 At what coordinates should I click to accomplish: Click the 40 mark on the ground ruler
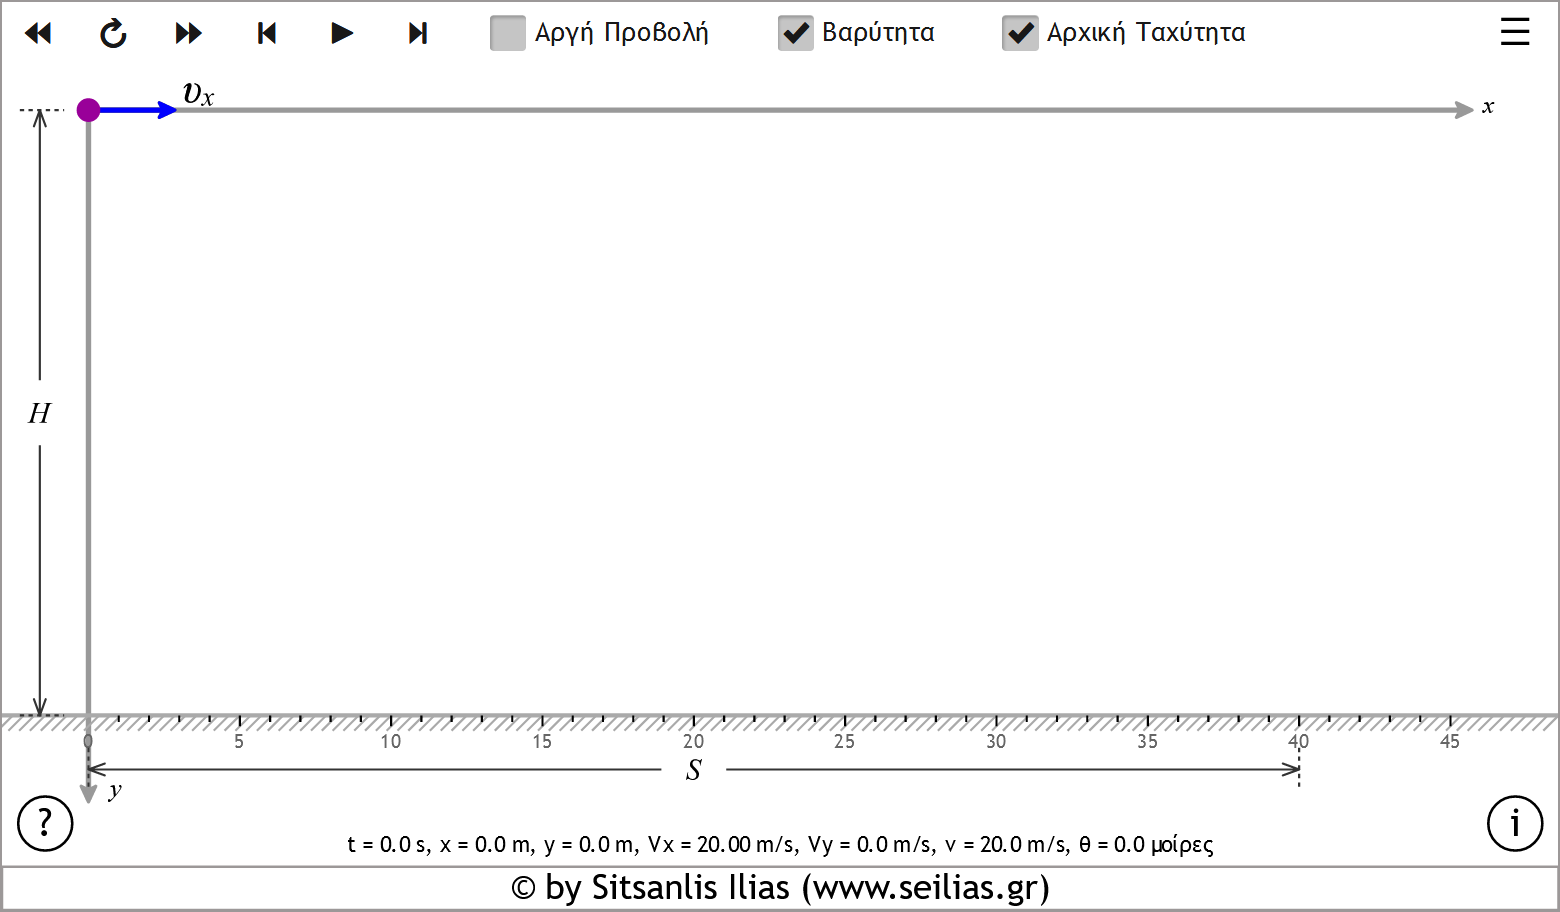(x=1298, y=741)
